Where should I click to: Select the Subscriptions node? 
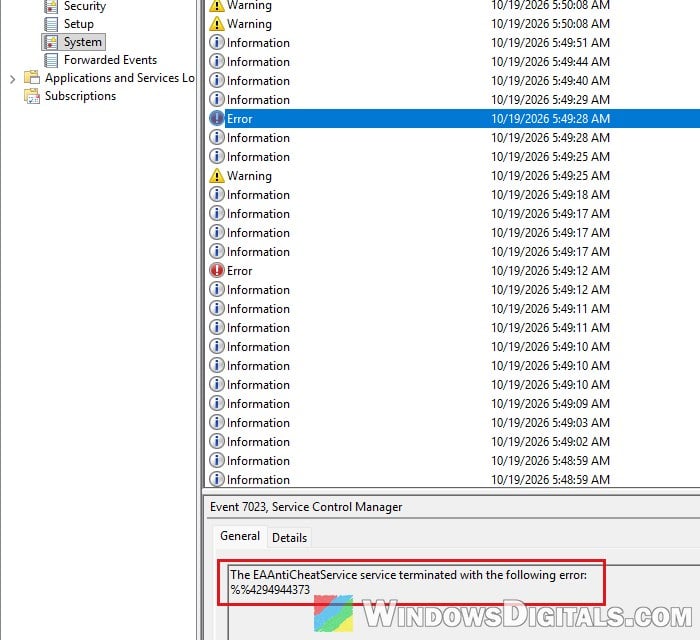[x=80, y=96]
